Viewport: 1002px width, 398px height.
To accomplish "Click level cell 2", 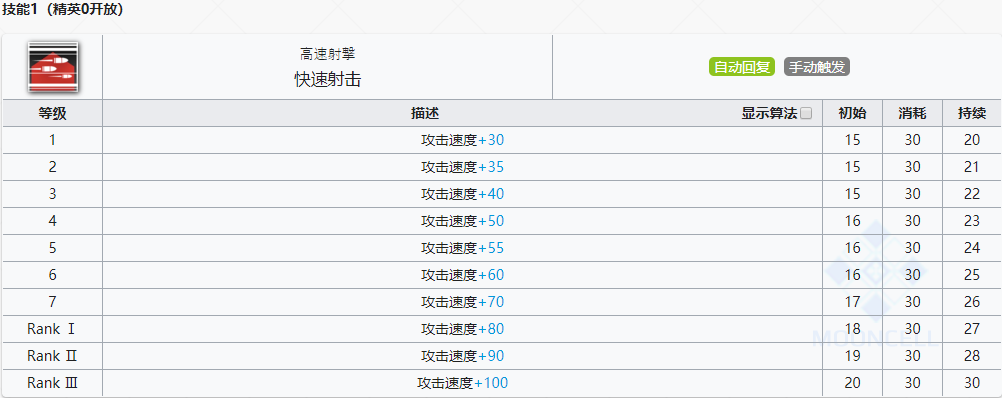I will click(x=52, y=167).
